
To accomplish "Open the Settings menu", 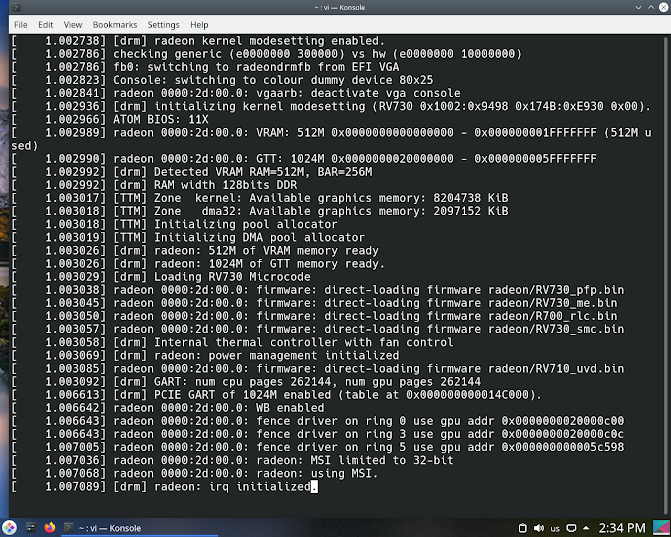I will click(x=163, y=25).
